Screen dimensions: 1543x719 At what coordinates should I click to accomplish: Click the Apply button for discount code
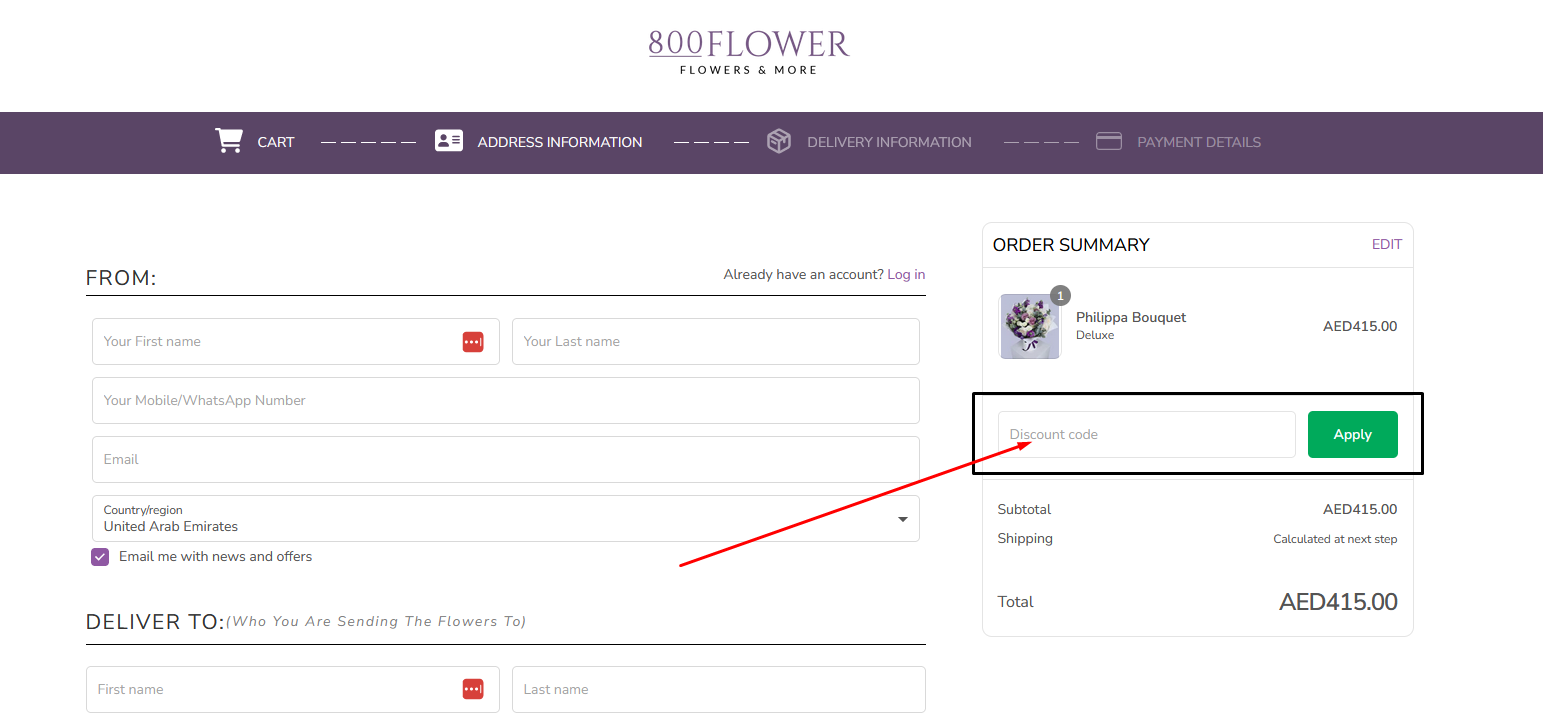coord(1352,434)
